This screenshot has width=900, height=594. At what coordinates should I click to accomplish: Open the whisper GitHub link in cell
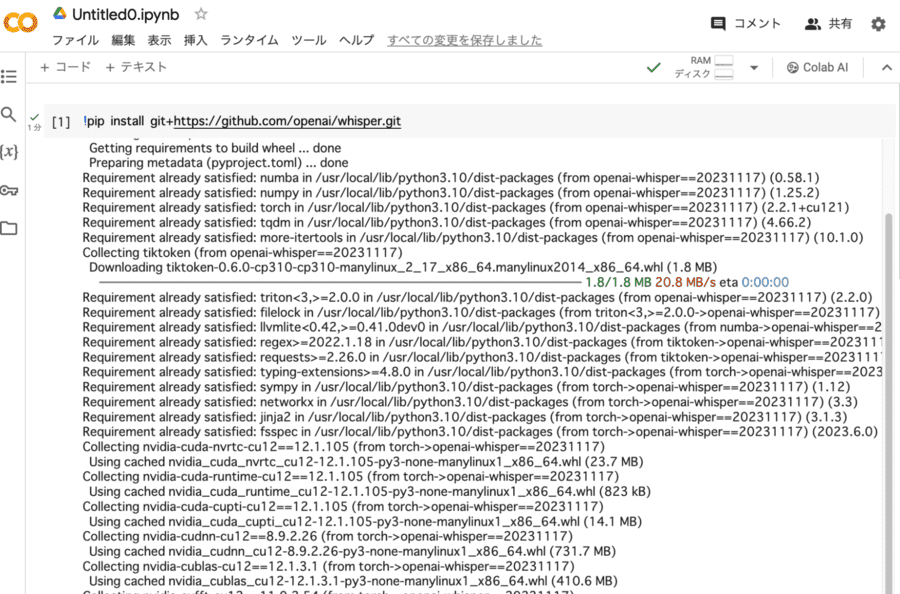click(x=287, y=121)
